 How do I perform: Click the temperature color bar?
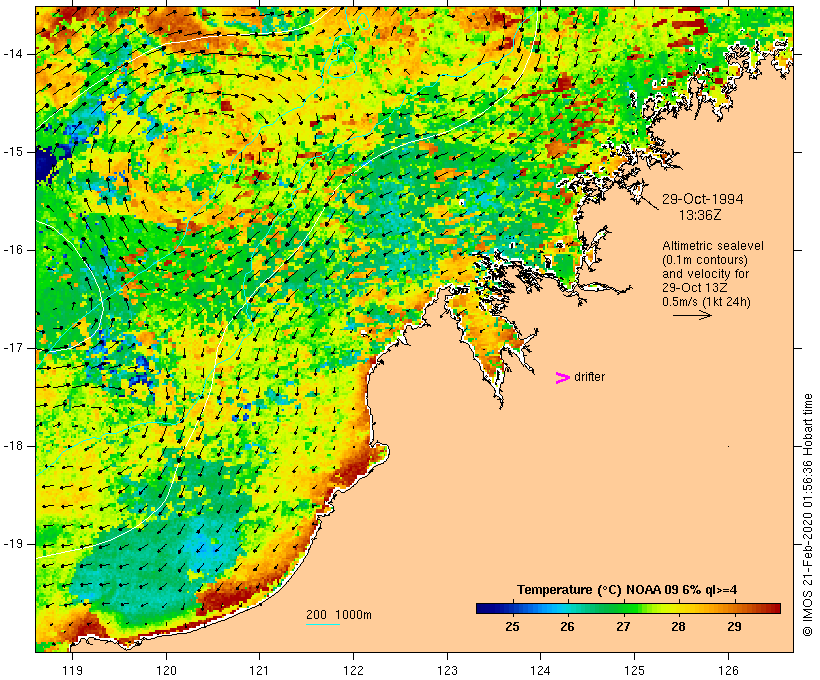pos(628,608)
